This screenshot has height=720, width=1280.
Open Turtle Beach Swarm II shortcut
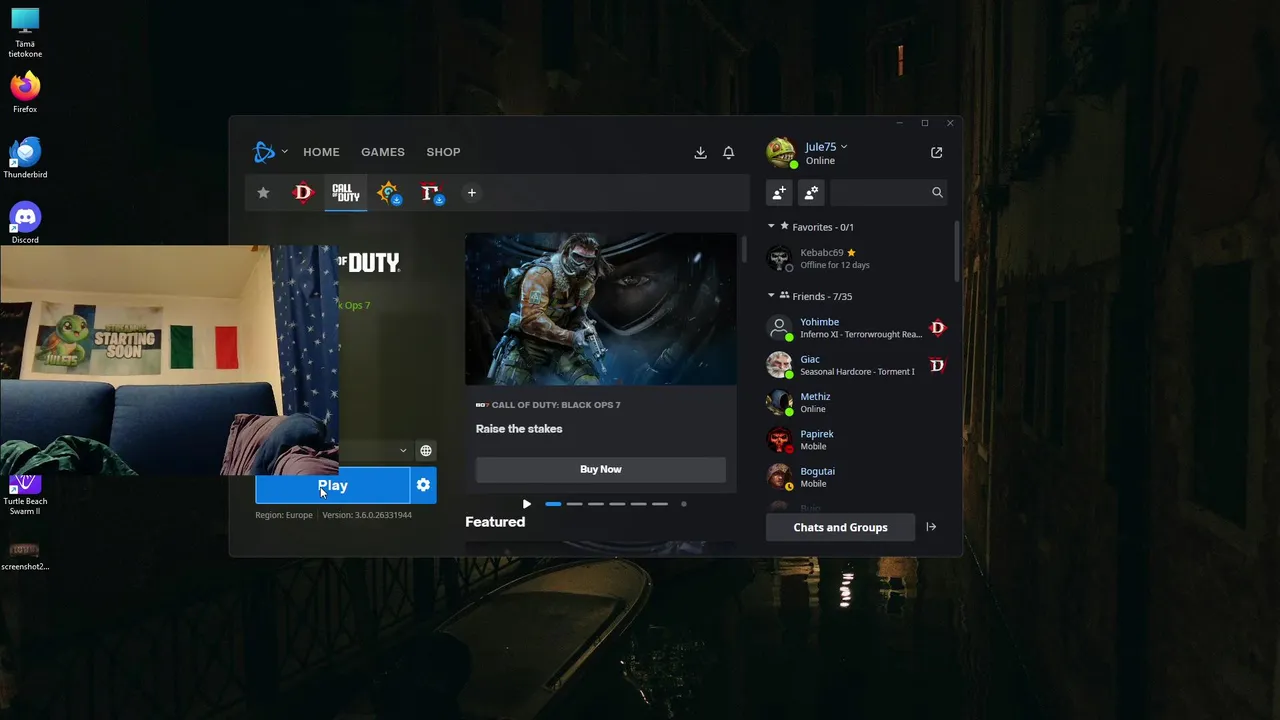[25, 495]
